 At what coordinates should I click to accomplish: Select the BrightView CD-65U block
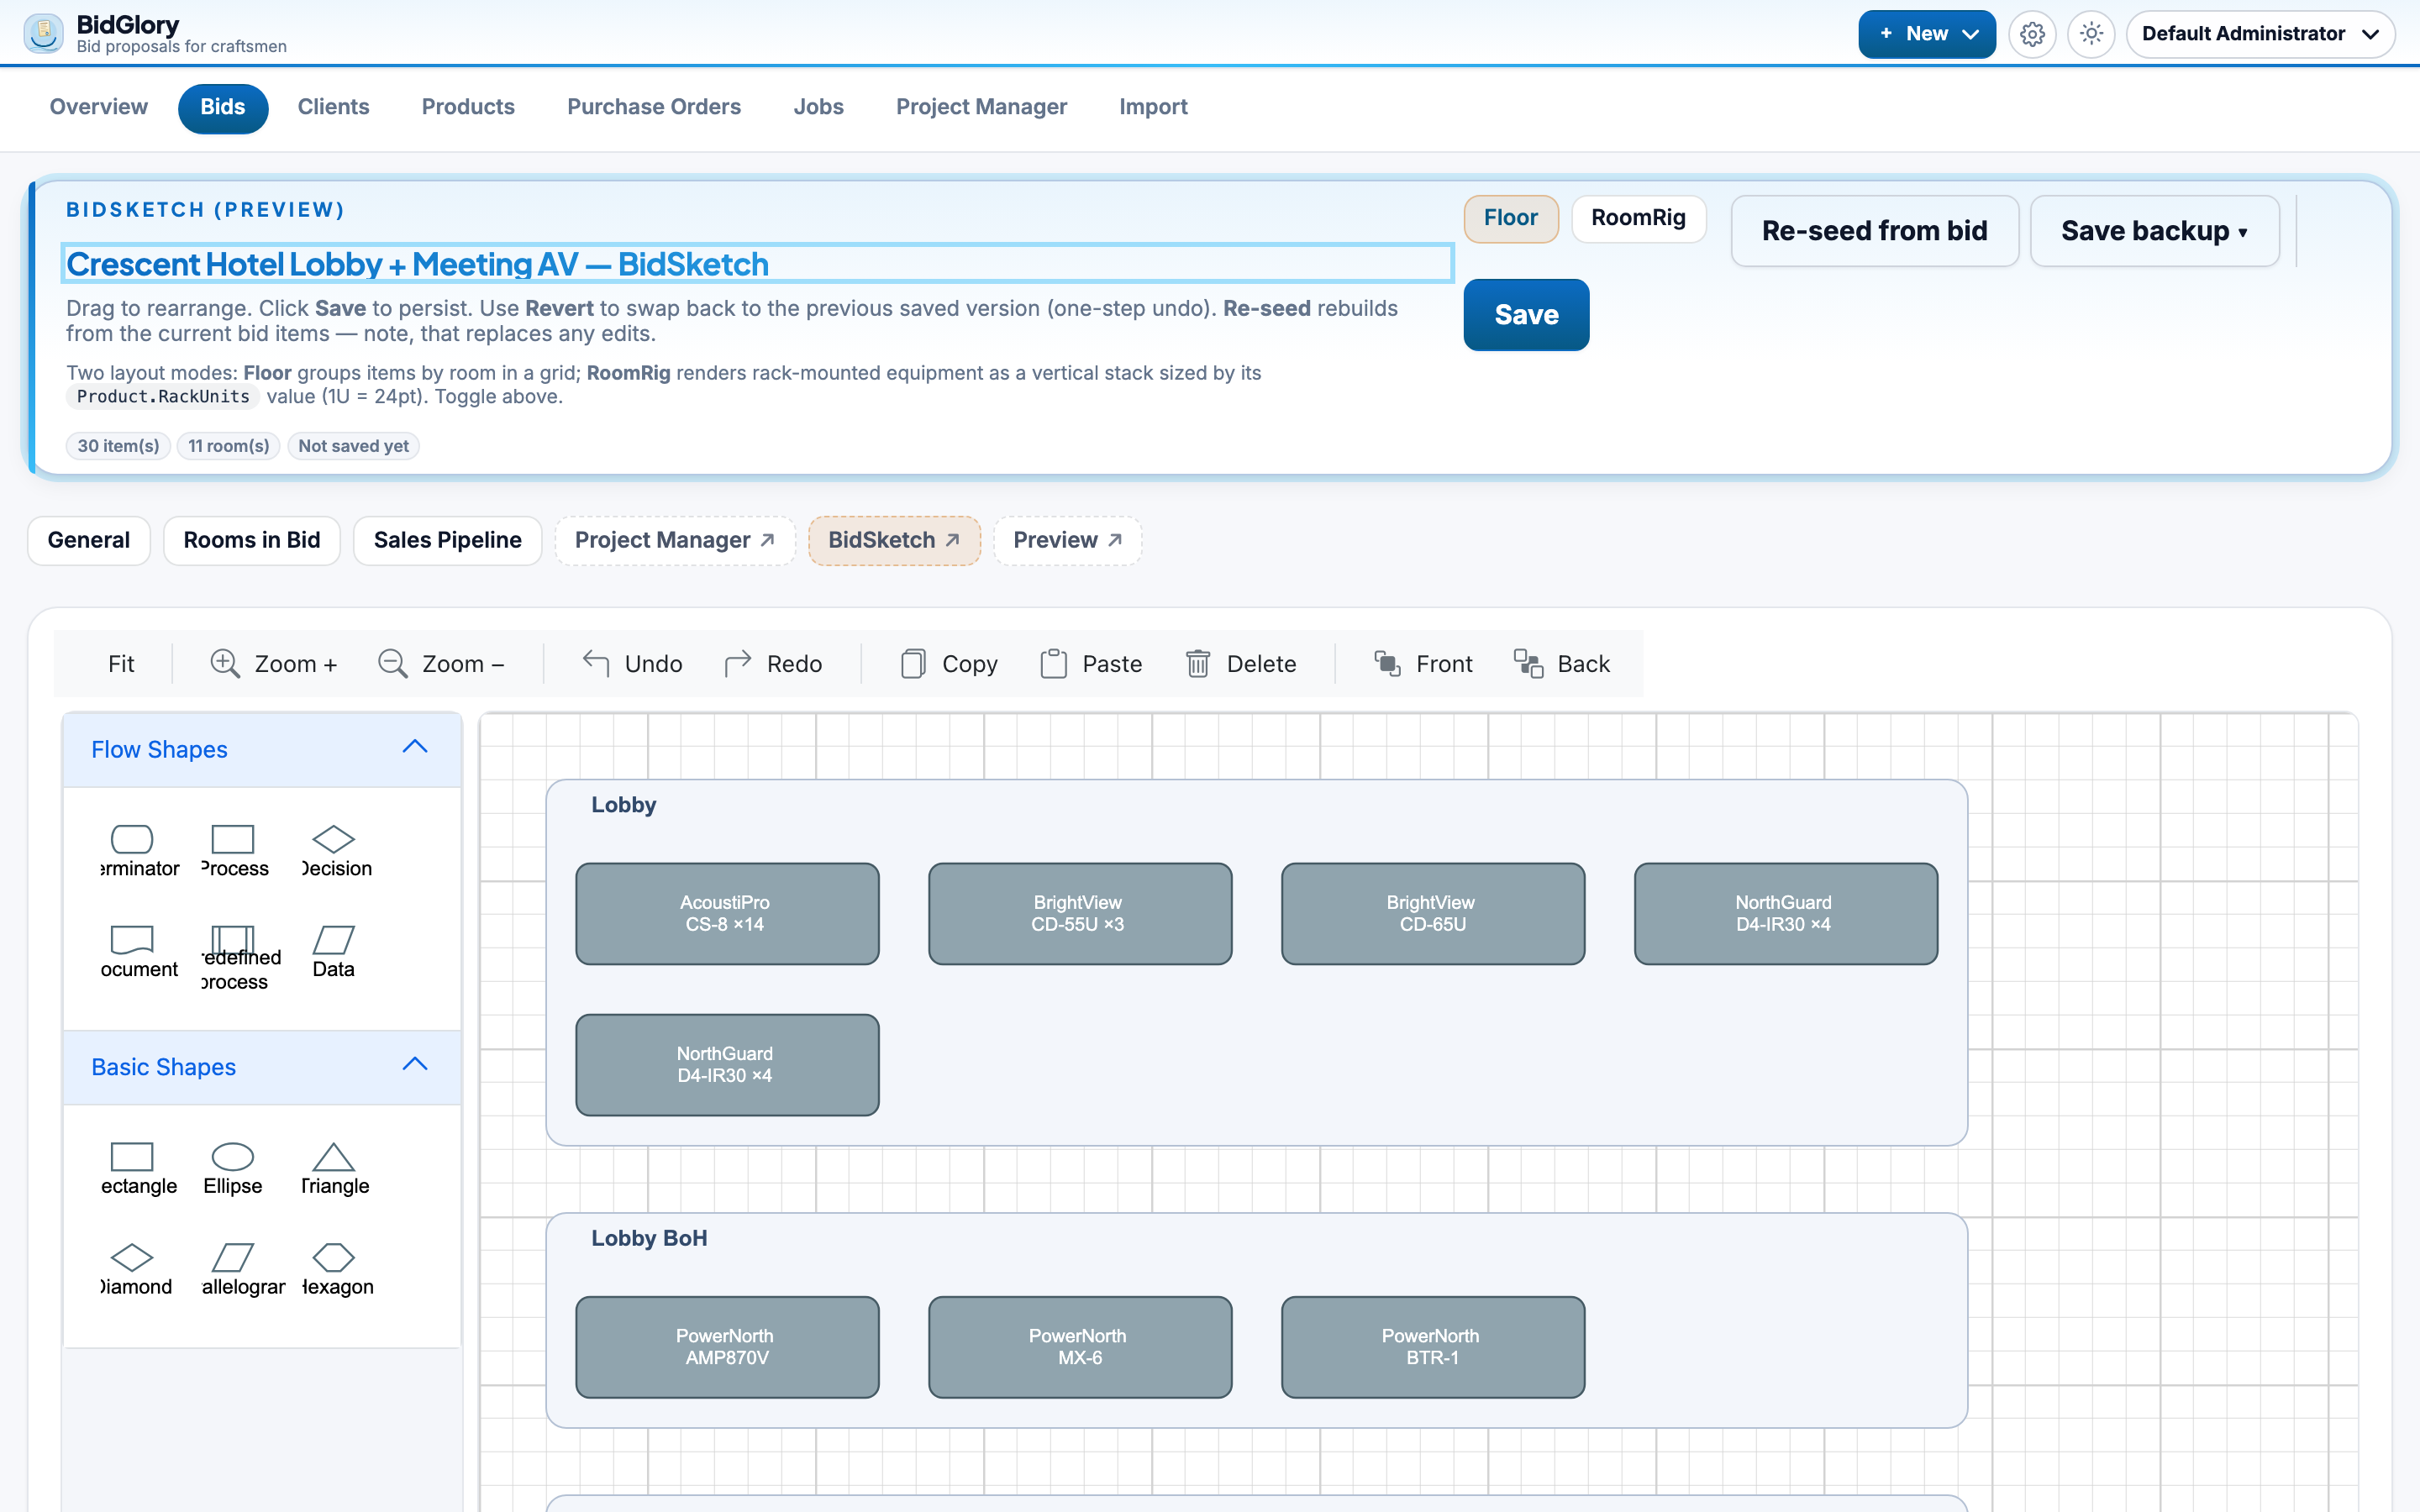(1433, 914)
